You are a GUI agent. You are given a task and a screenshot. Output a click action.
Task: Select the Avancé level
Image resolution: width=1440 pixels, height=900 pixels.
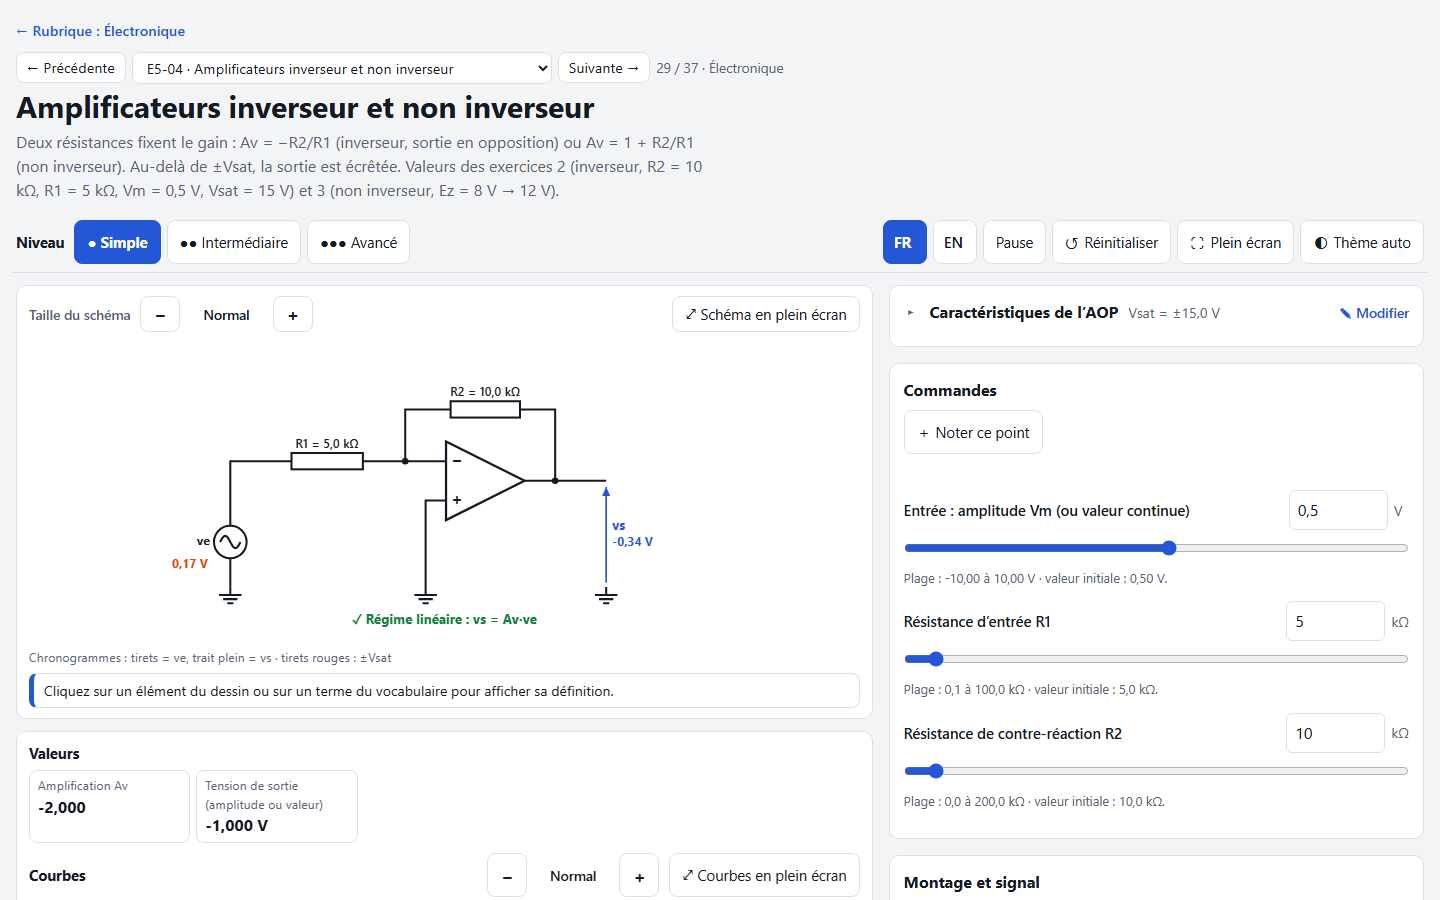tap(358, 242)
